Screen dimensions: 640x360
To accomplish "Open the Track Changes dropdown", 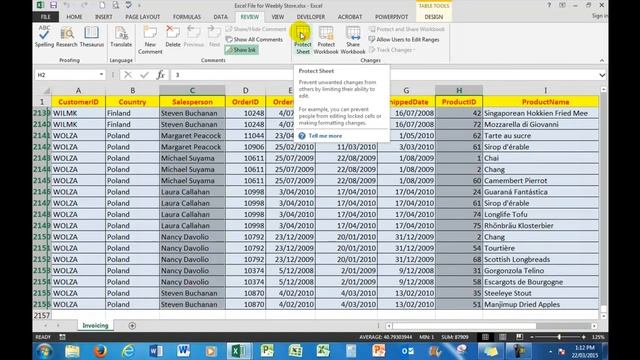I will point(392,50).
